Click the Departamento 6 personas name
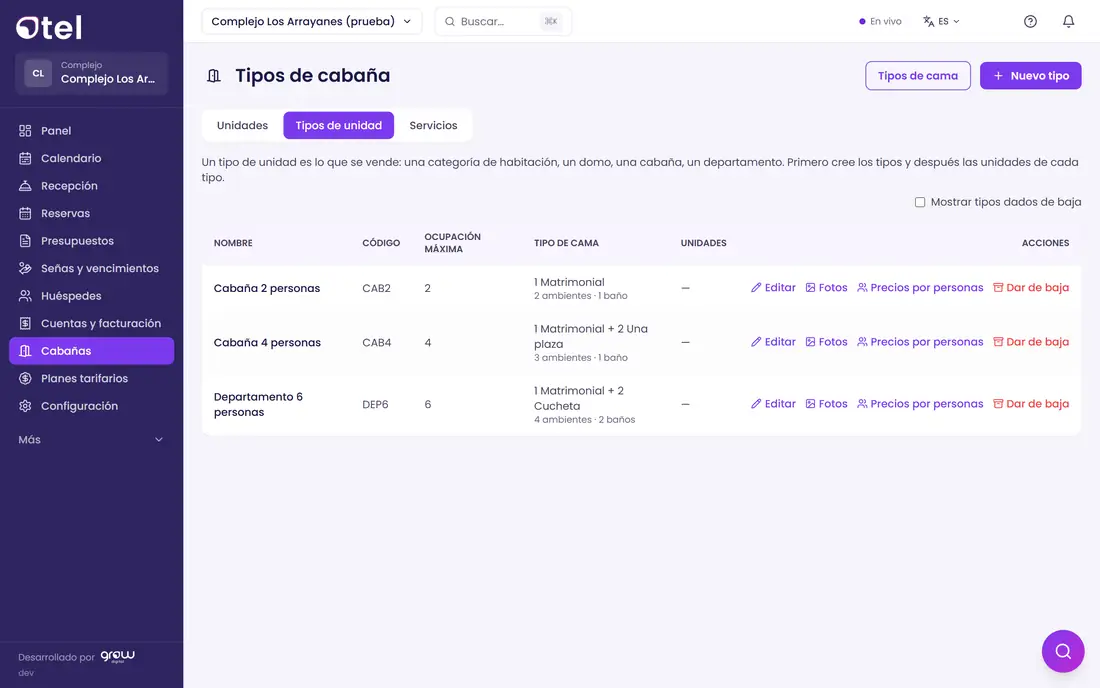 [258, 405]
